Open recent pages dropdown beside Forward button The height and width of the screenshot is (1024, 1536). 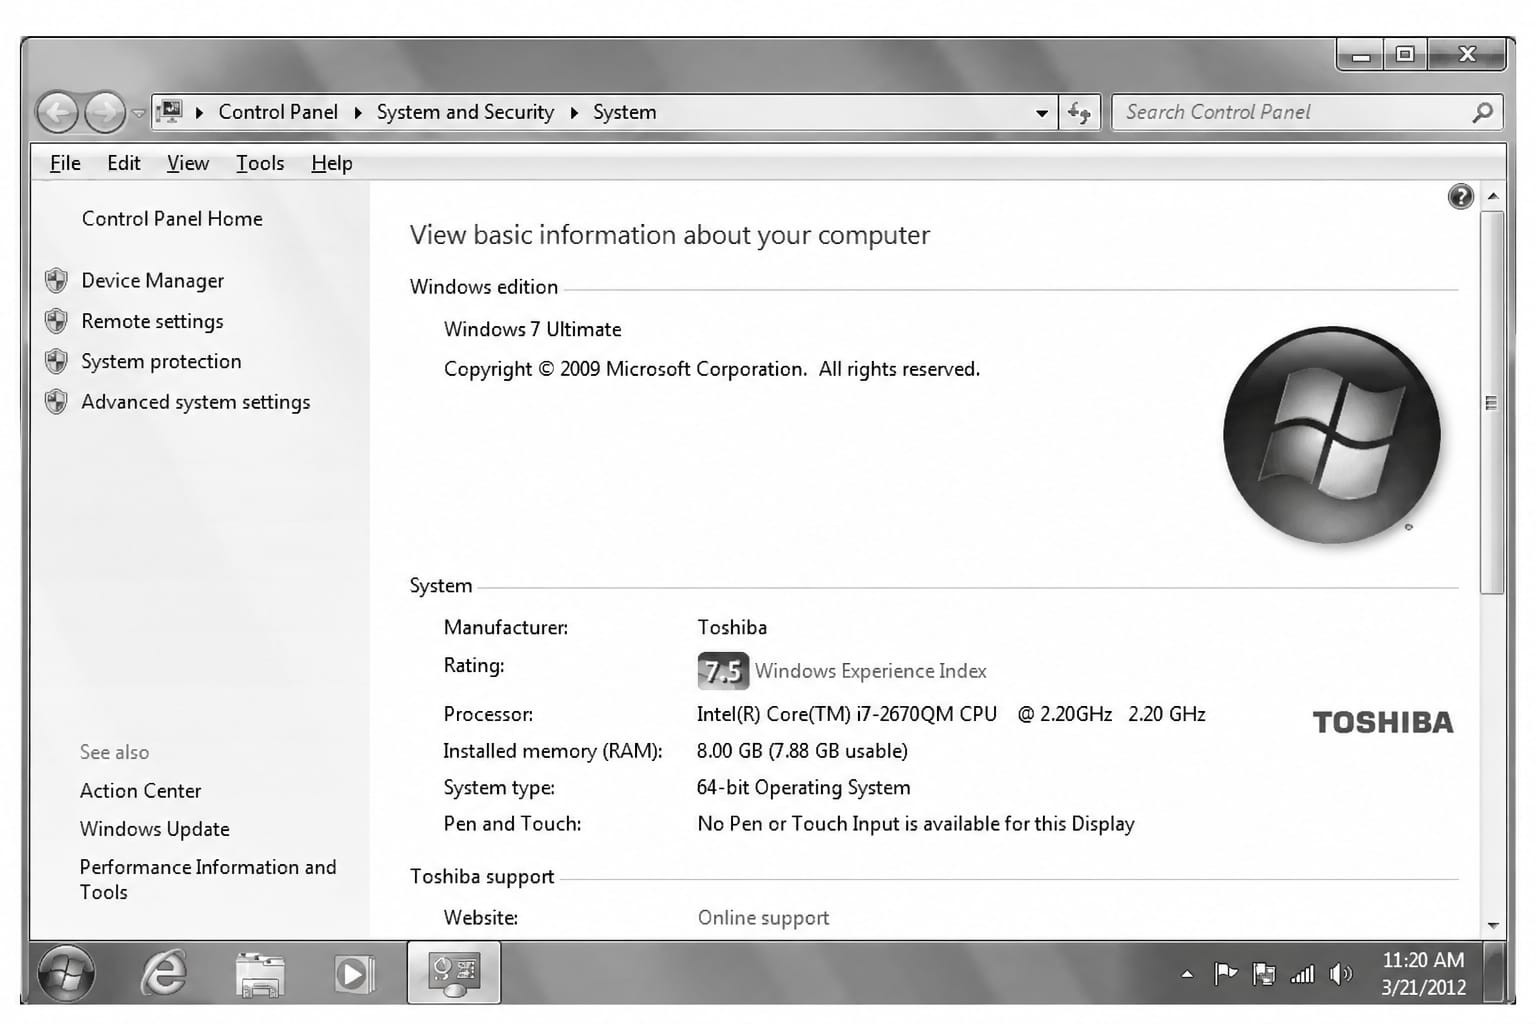tap(139, 113)
